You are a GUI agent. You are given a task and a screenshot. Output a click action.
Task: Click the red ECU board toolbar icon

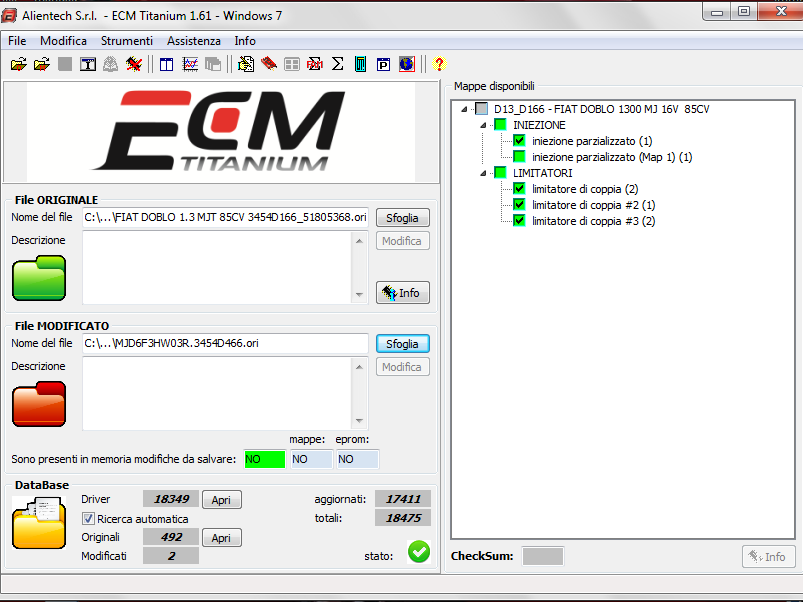pos(269,64)
